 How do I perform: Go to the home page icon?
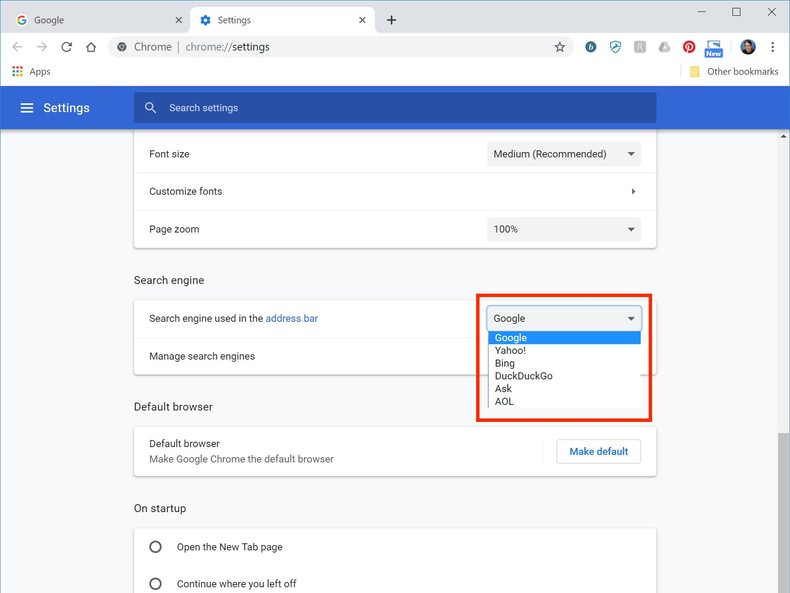91,47
